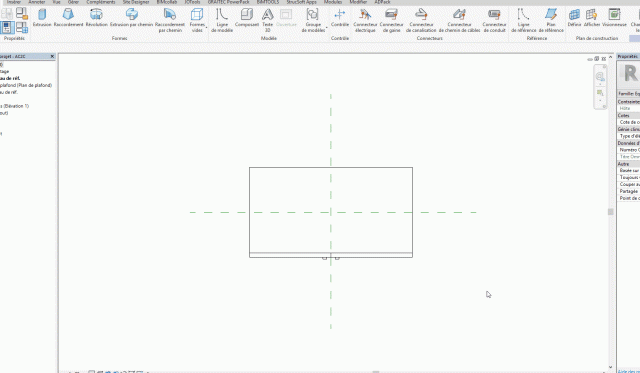Image resolution: width=640 pixels, height=373 pixels.
Task: Select 'plafond (Plan de plafond)' in project browser
Action: click(x=26, y=85)
